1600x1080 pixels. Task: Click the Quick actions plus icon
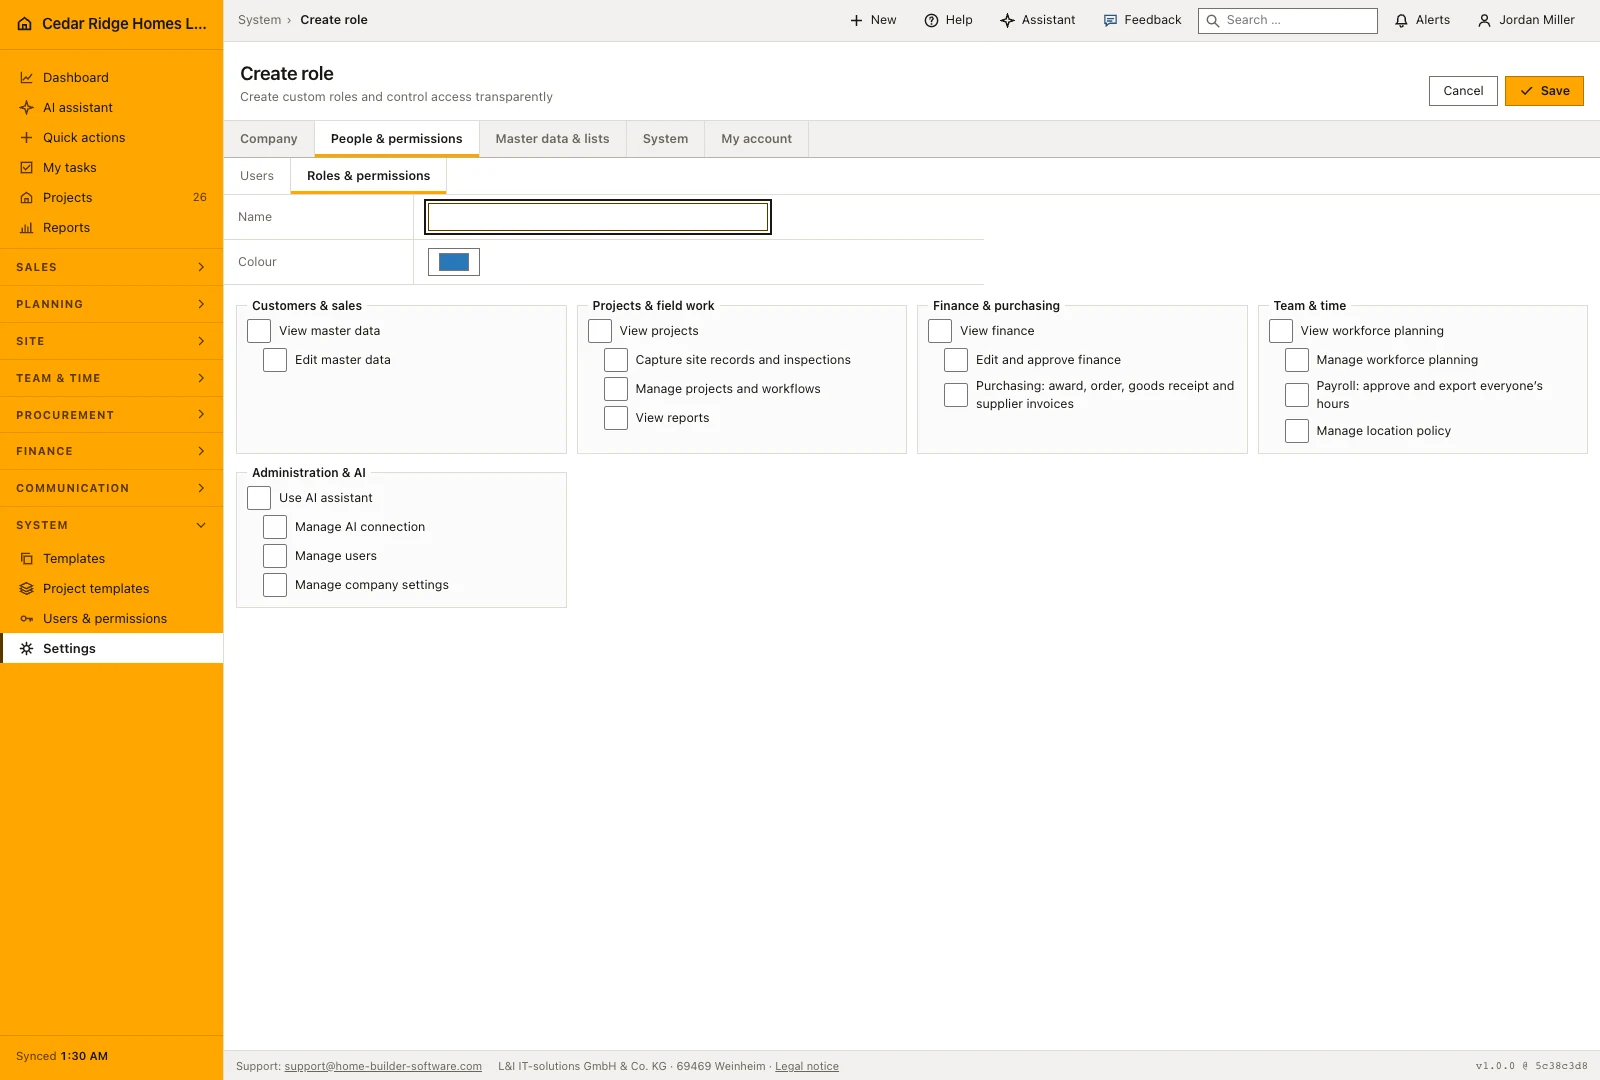pyautogui.click(x=27, y=138)
